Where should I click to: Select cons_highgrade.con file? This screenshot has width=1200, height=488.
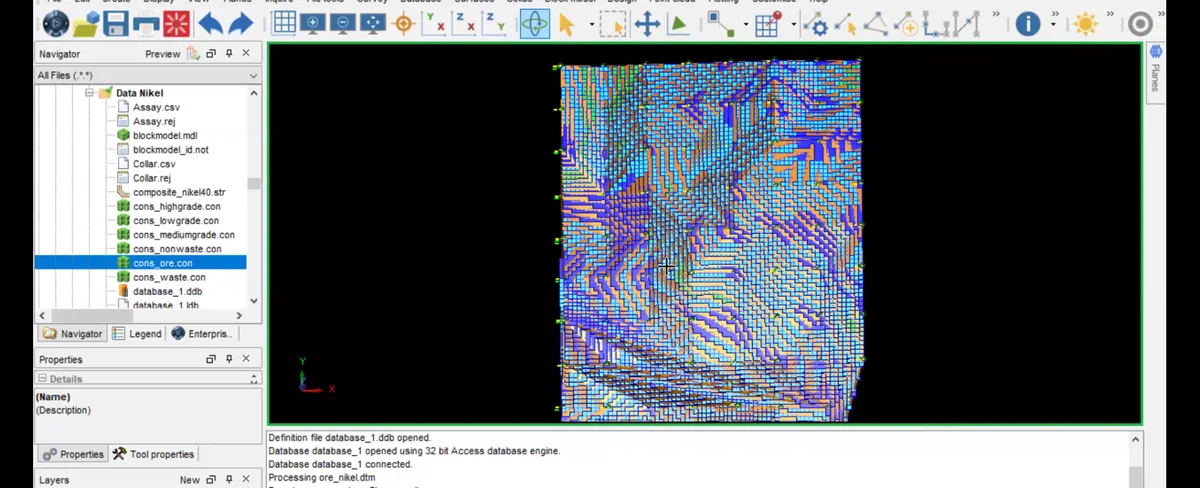pos(176,206)
